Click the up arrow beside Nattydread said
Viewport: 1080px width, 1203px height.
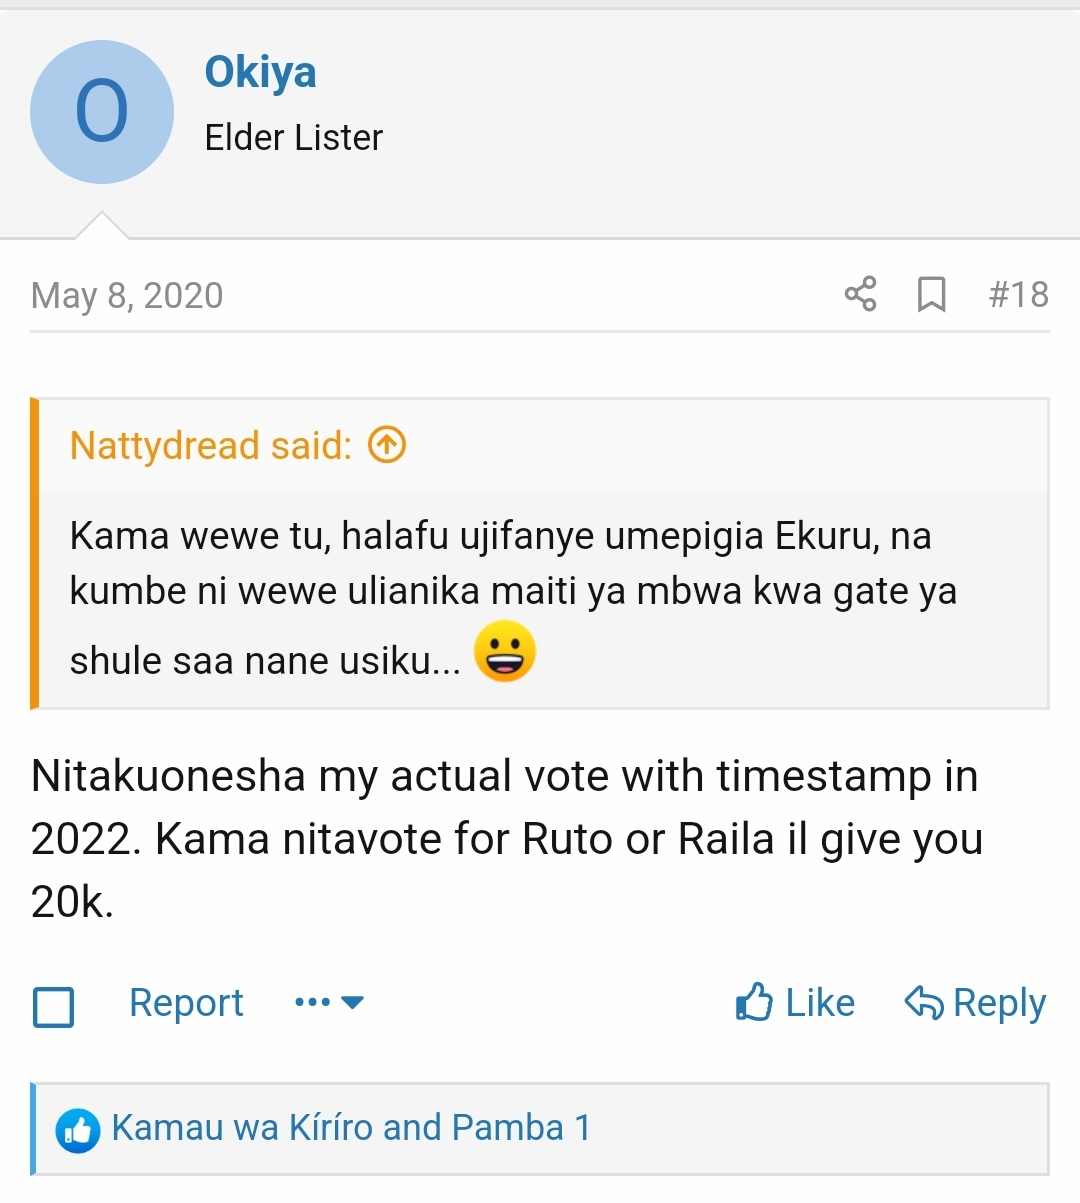tap(387, 445)
